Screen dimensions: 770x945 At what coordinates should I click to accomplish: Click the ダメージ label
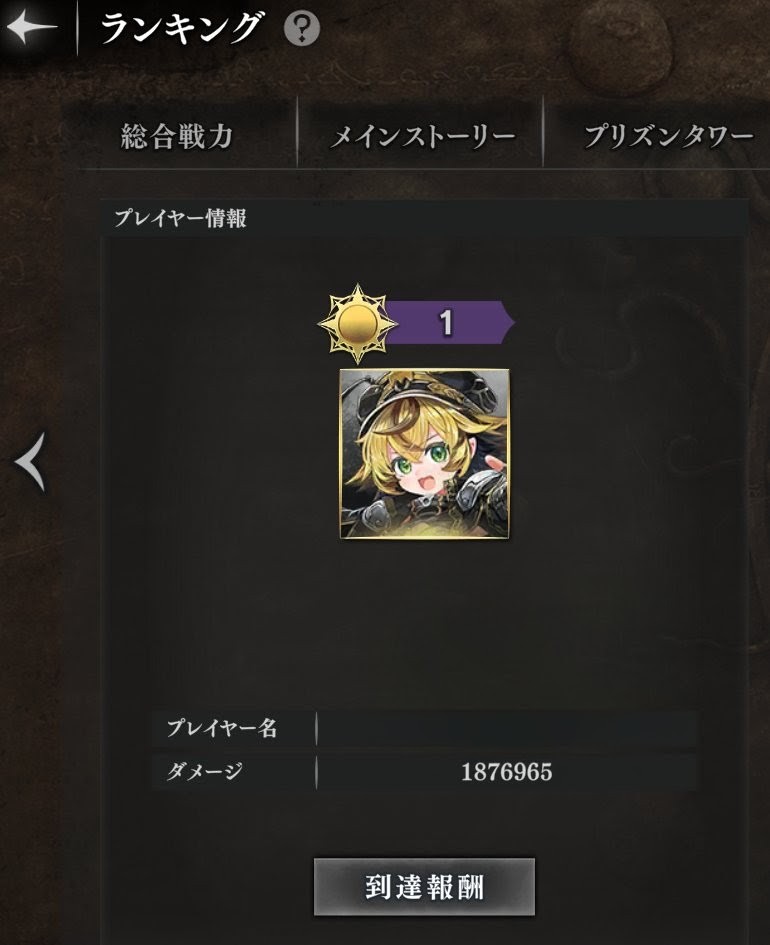(204, 771)
